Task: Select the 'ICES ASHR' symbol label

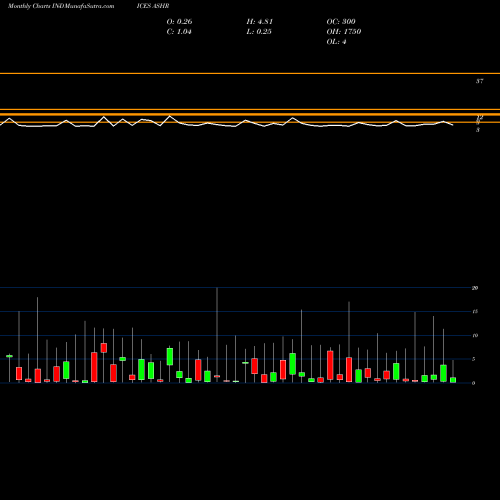Action: coord(153,6)
